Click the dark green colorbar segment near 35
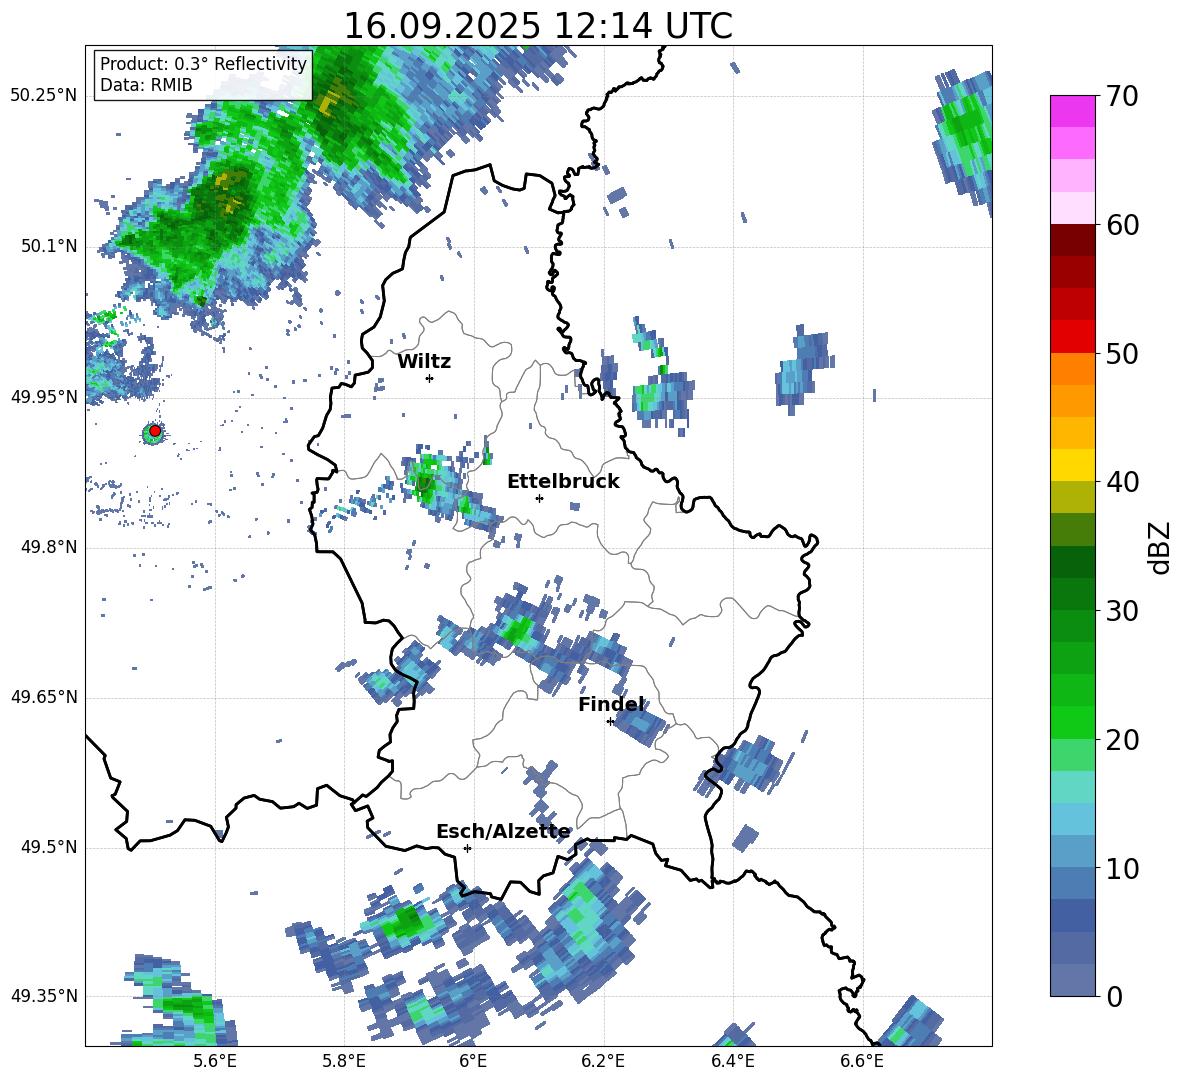1184x1081 pixels. click(x=1072, y=562)
